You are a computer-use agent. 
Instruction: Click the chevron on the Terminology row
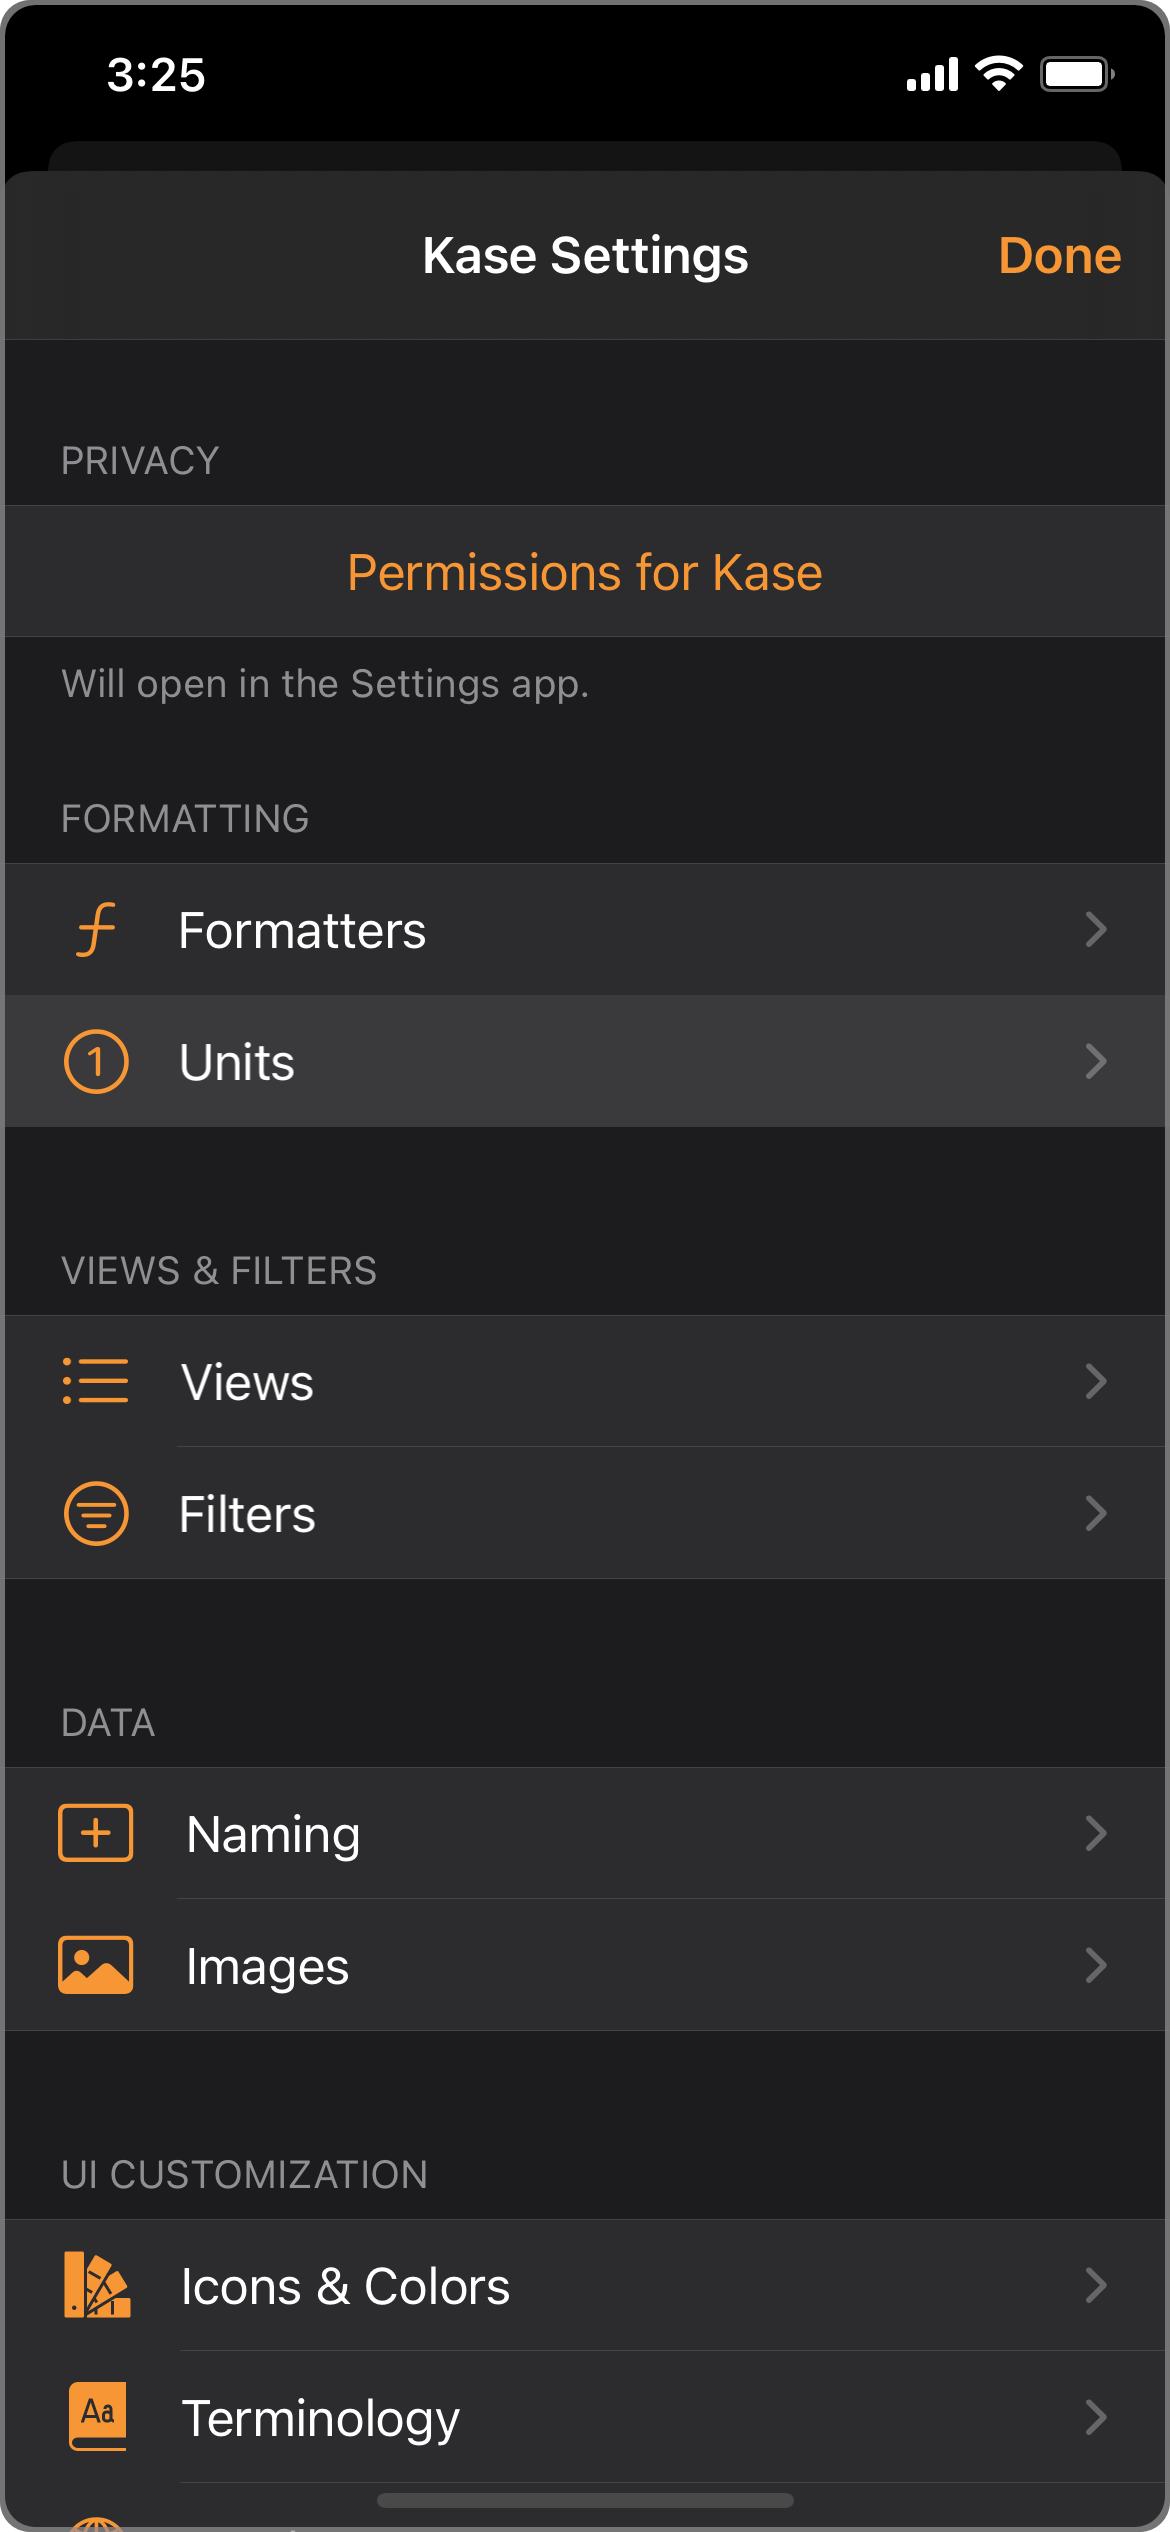(x=1096, y=2417)
